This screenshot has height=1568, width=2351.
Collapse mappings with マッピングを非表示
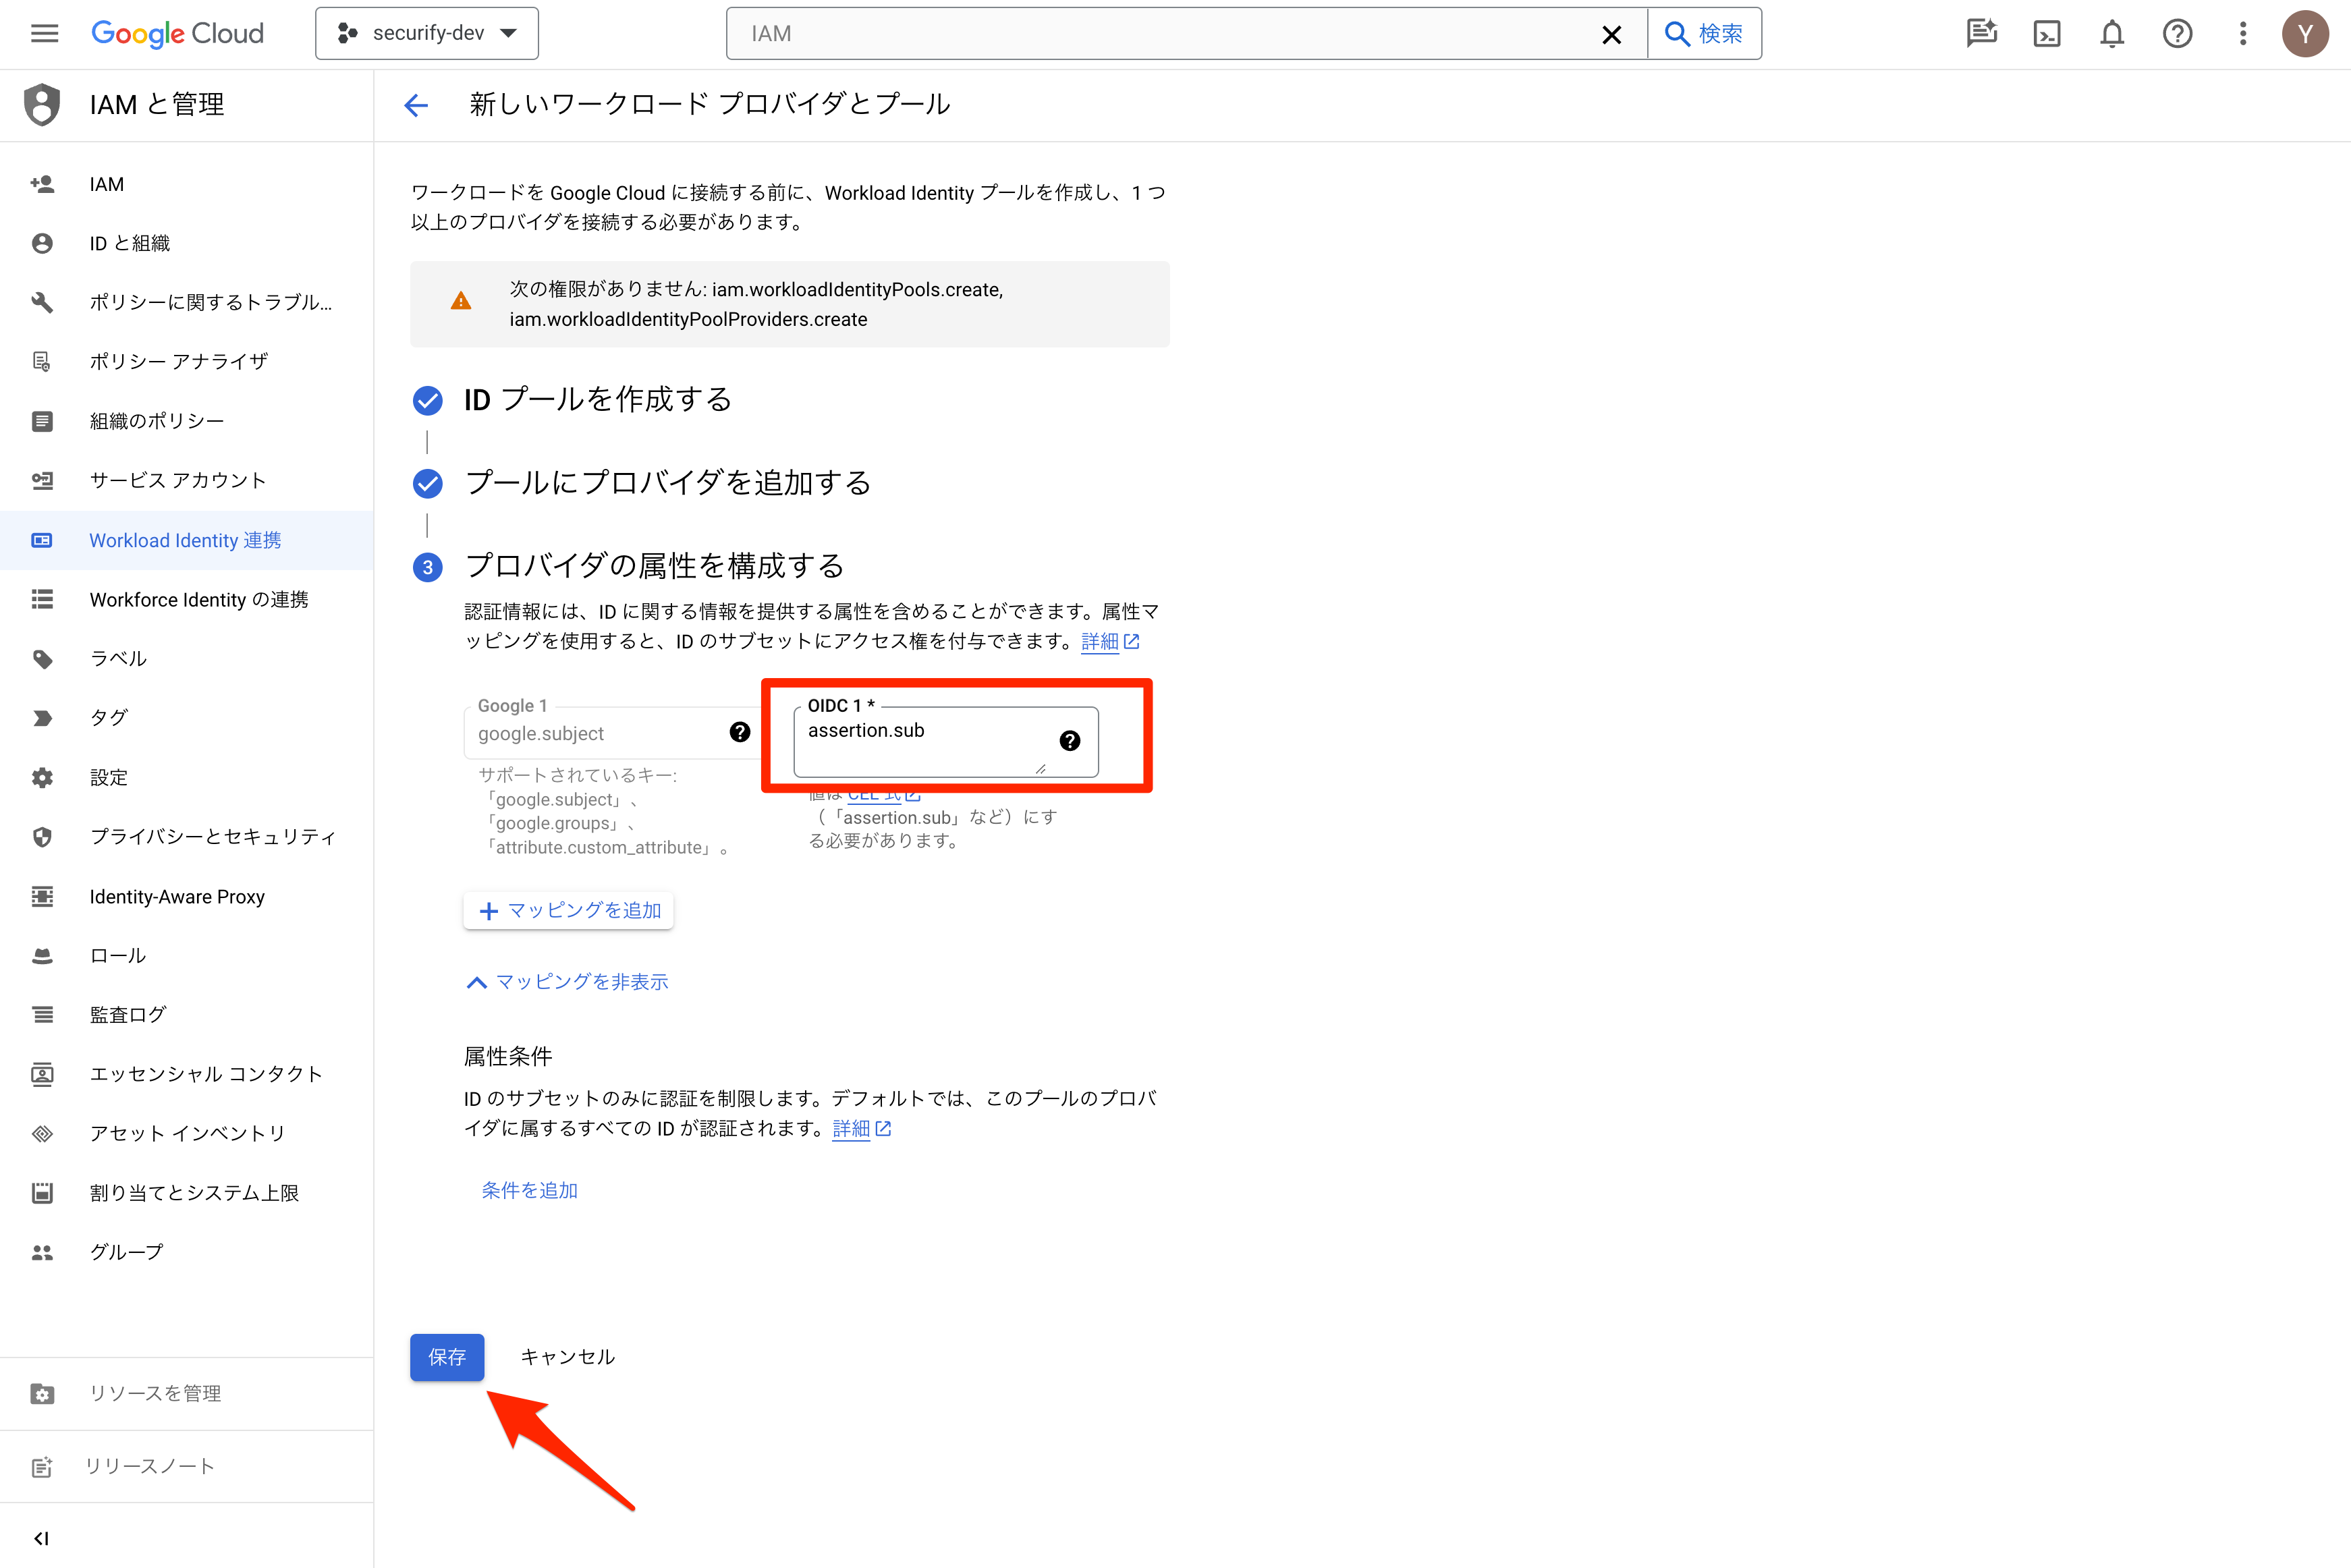[x=567, y=983]
